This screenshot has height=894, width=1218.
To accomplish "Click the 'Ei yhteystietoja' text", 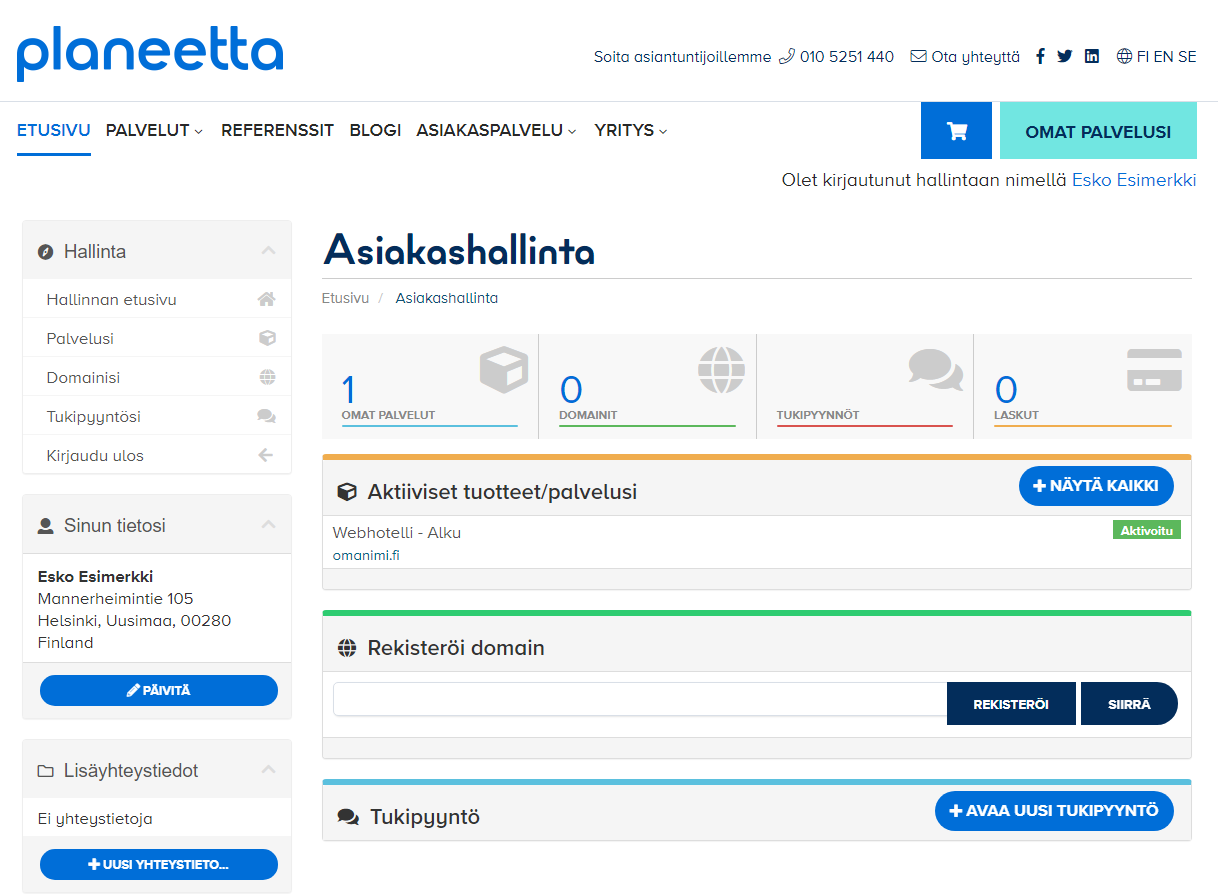I will coord(95,819).
